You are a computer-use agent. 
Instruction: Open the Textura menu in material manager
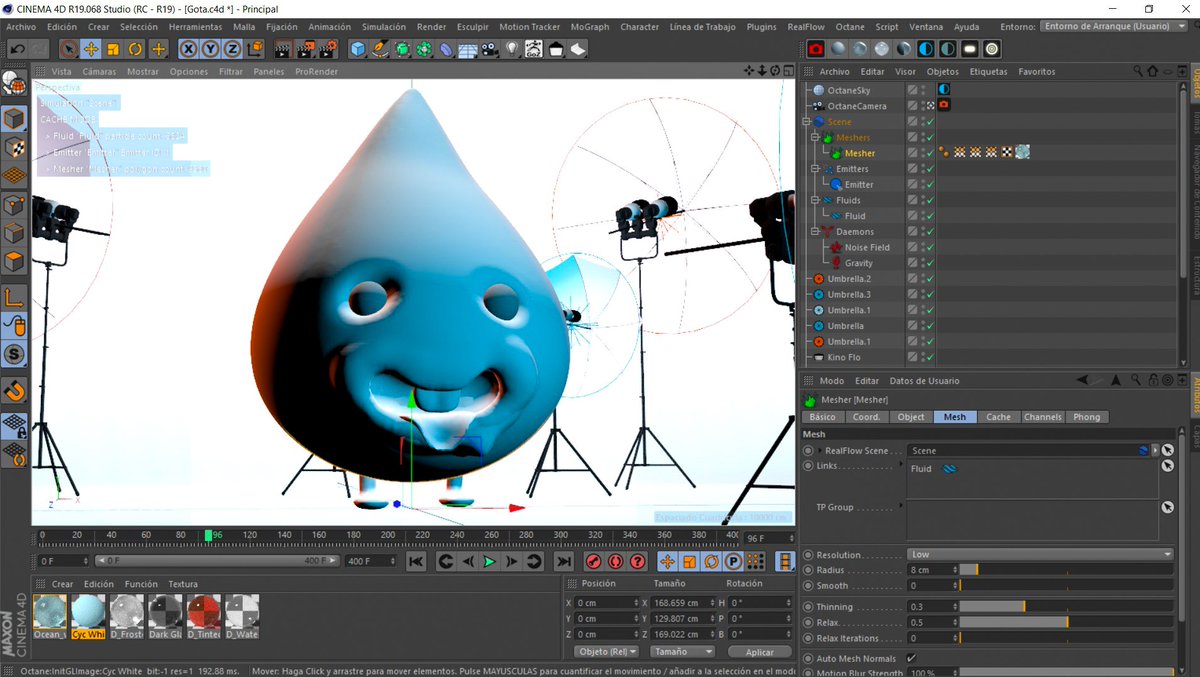[183, 584]
